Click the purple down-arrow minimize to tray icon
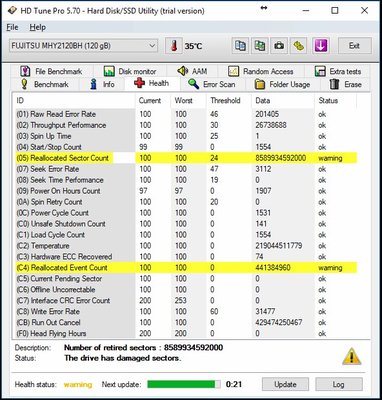382x400 pixels. pos(321,46)
